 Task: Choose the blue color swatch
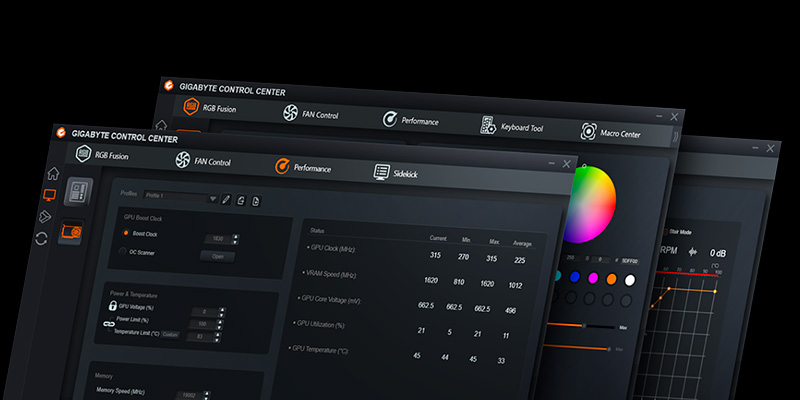(574, 277)
